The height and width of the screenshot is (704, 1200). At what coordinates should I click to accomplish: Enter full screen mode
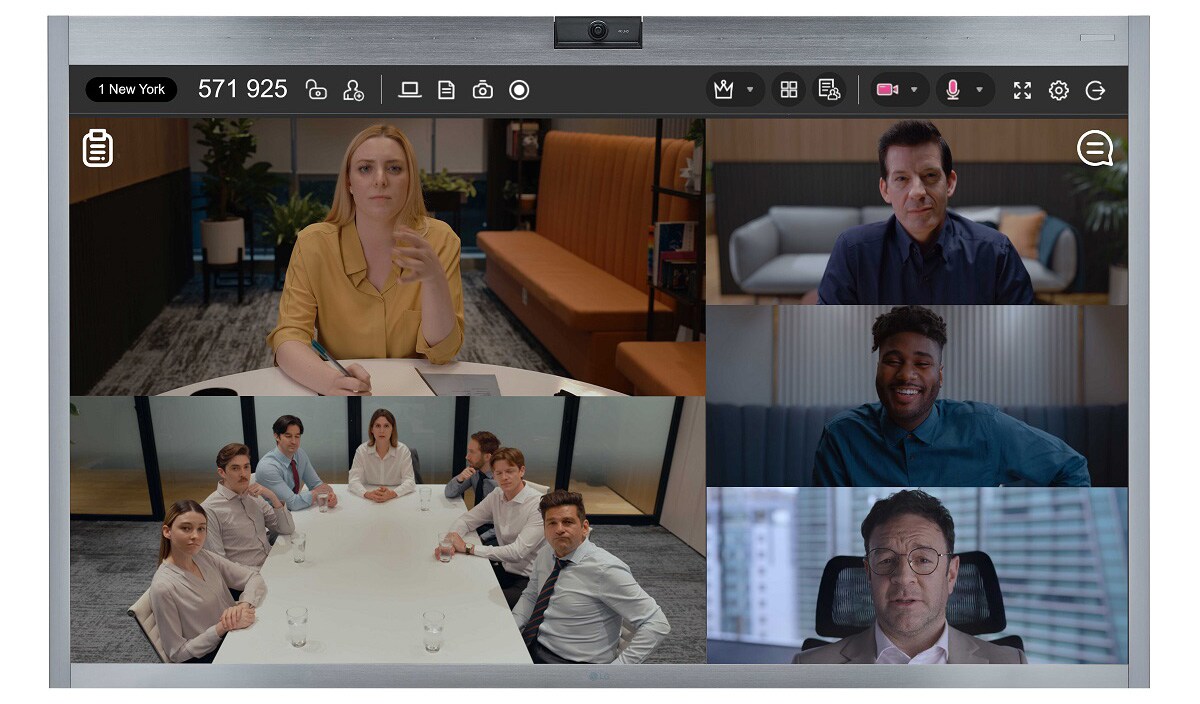(x=1022, y=90)
